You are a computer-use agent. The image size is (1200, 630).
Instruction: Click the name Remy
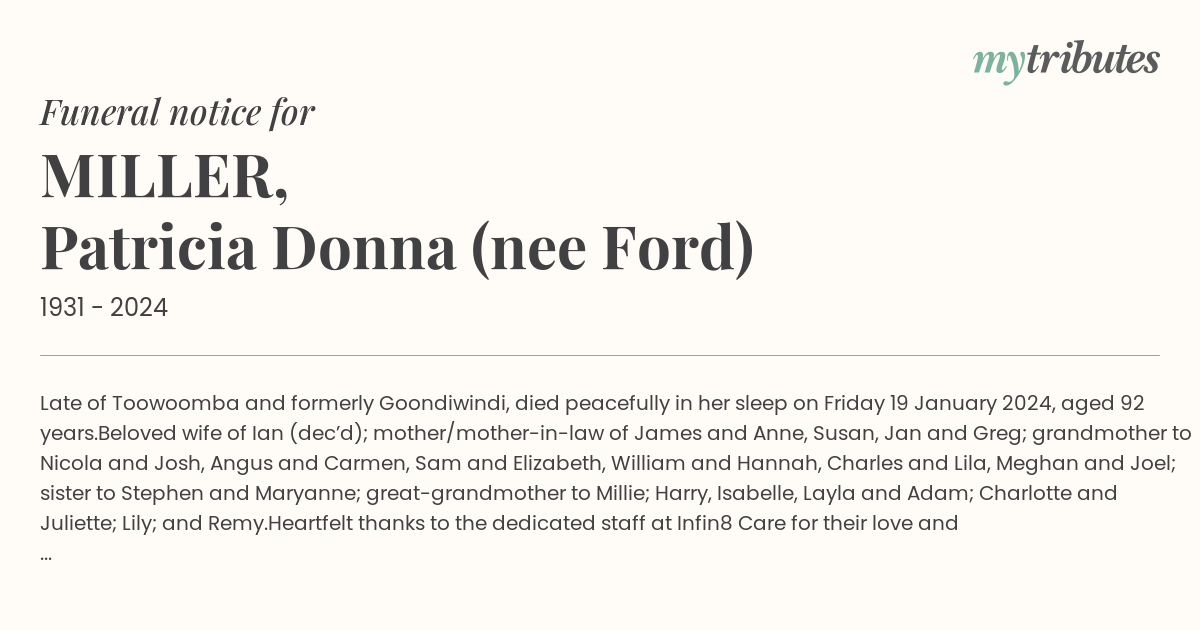(x=241, y=523)
